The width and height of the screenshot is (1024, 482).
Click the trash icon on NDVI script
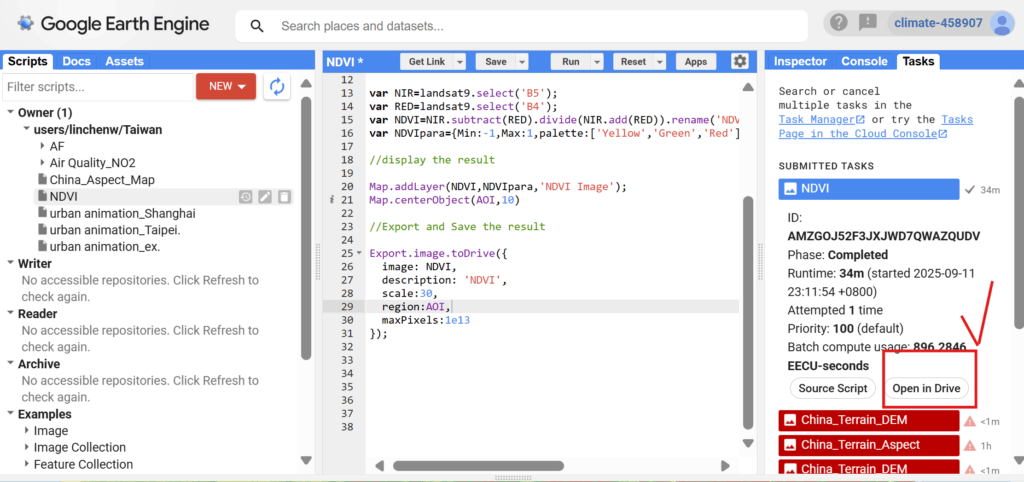point(284,197)
